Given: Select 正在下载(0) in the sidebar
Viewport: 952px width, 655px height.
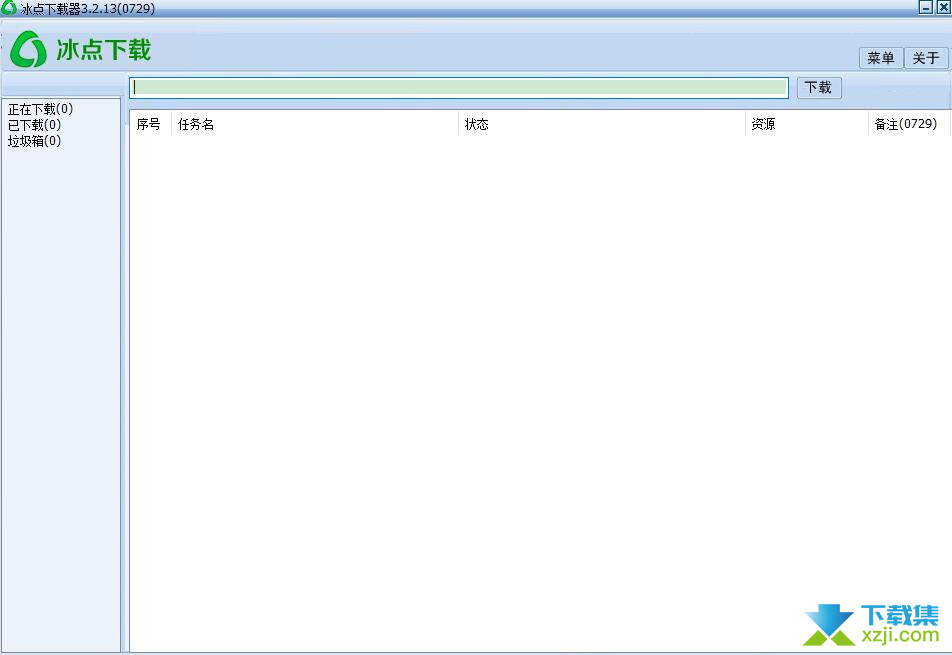Looking at the screenshot, I should click(x=41, y=108).
